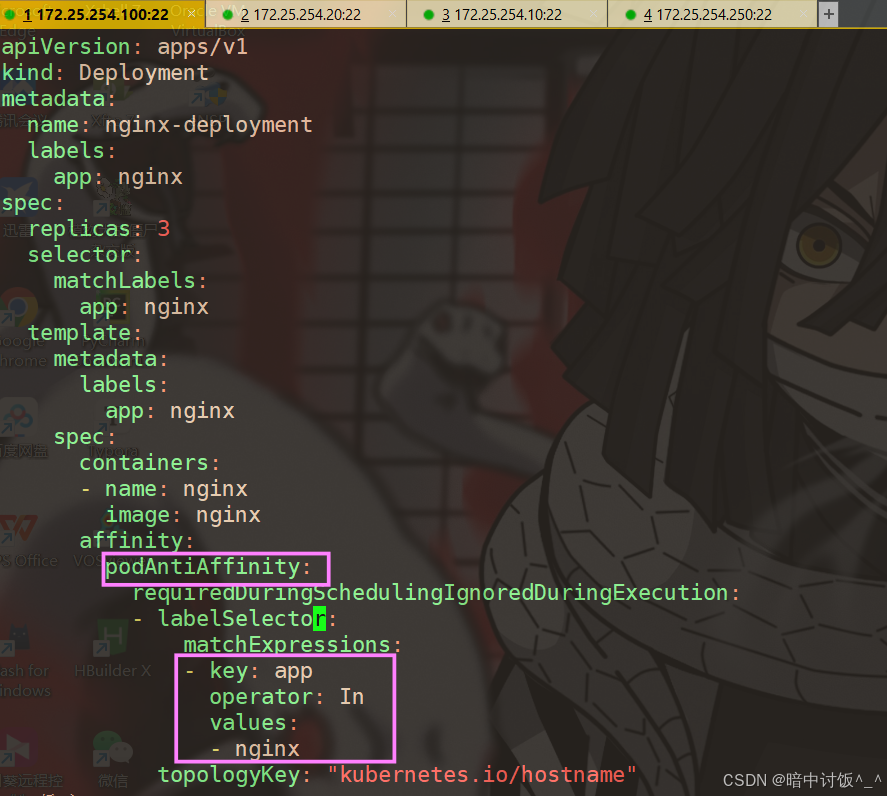The image size is (887, 796).
Task: Click the '- name: nginx' container line
Action: click(x=164, y=489)
